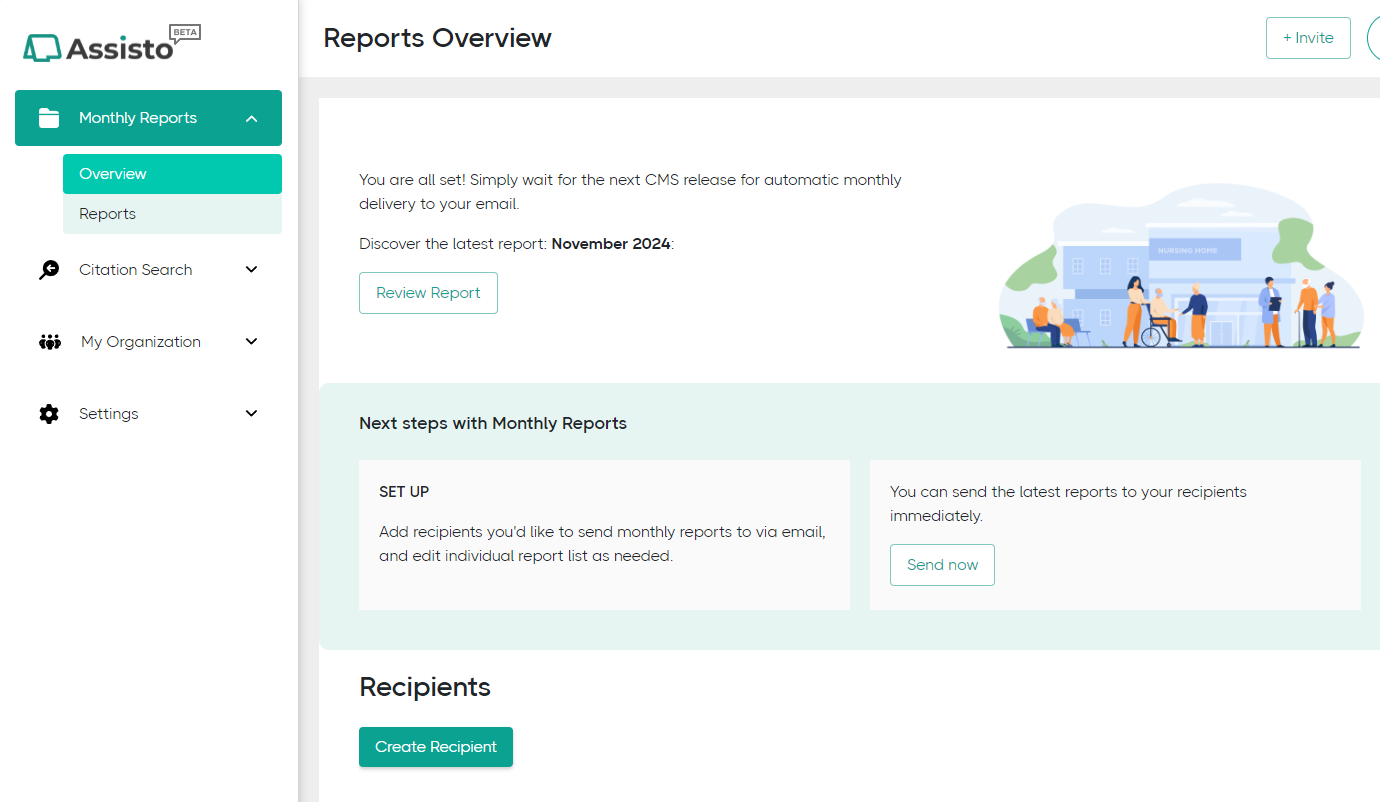Open the November 2024 Review Report button

428,293
